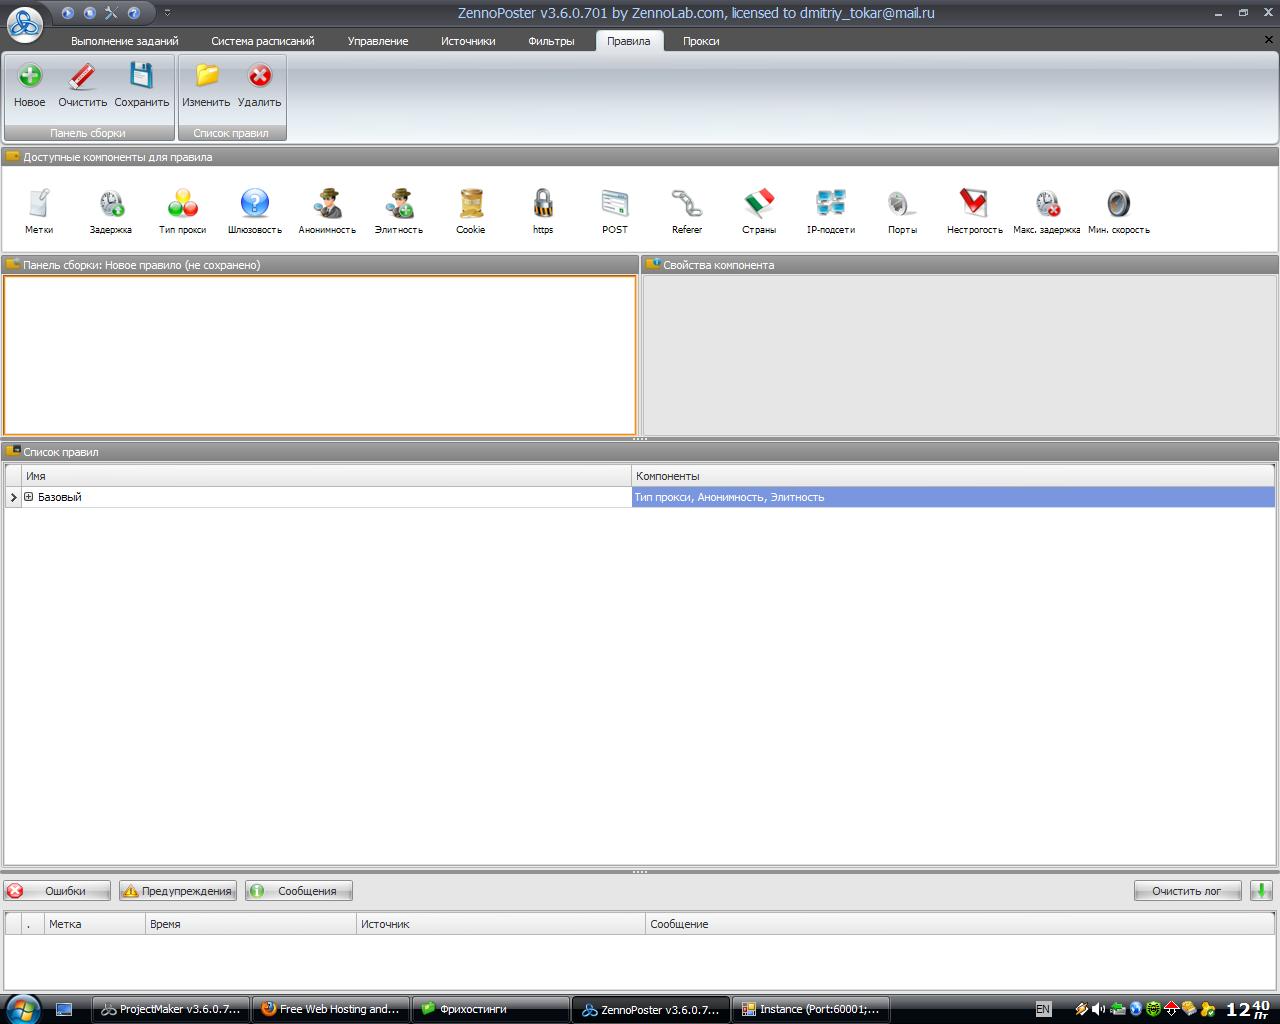The image size is (1280, 1024).
Task: Switch to Фрихостинги taskbar item
Action: (491, 1009)
